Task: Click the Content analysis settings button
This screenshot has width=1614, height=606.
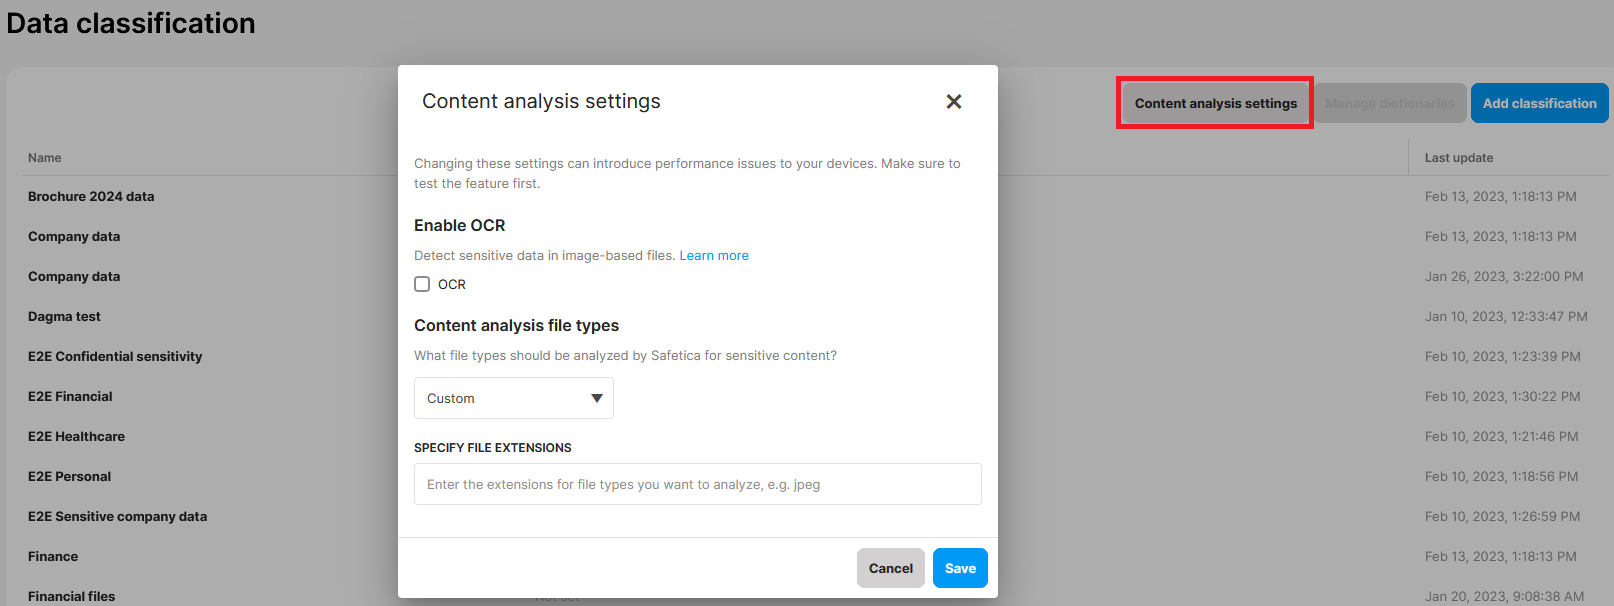Action: [1215, 103]
